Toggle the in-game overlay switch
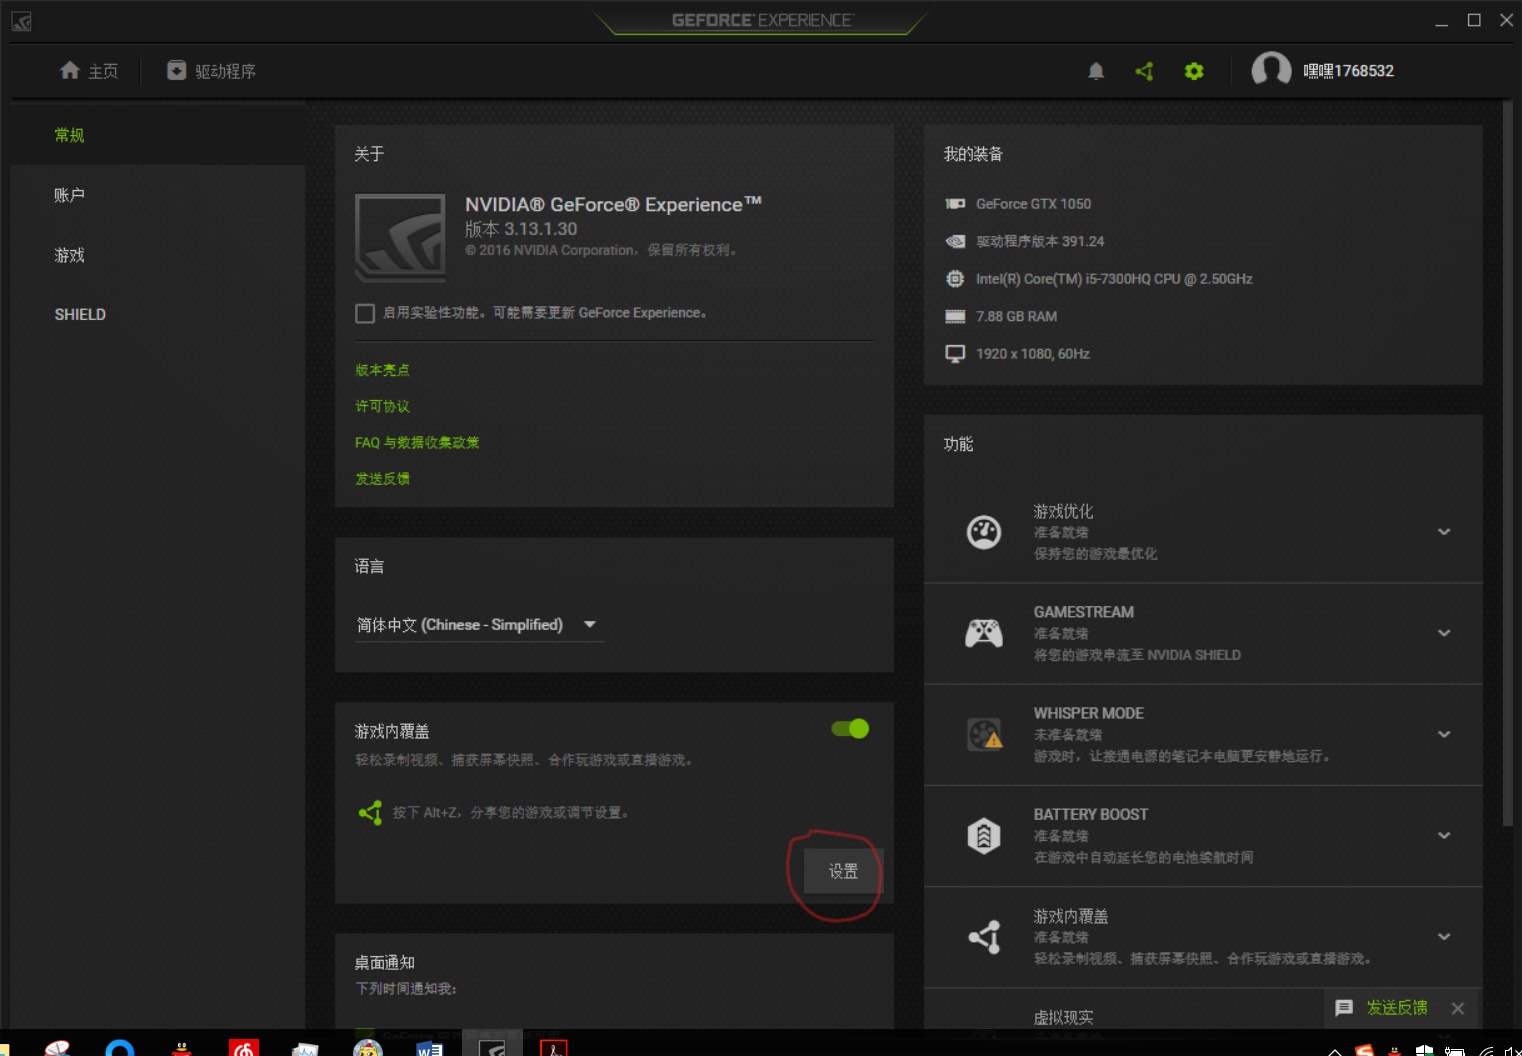The image size is (1522, 1056). click(x=850, y=729)
